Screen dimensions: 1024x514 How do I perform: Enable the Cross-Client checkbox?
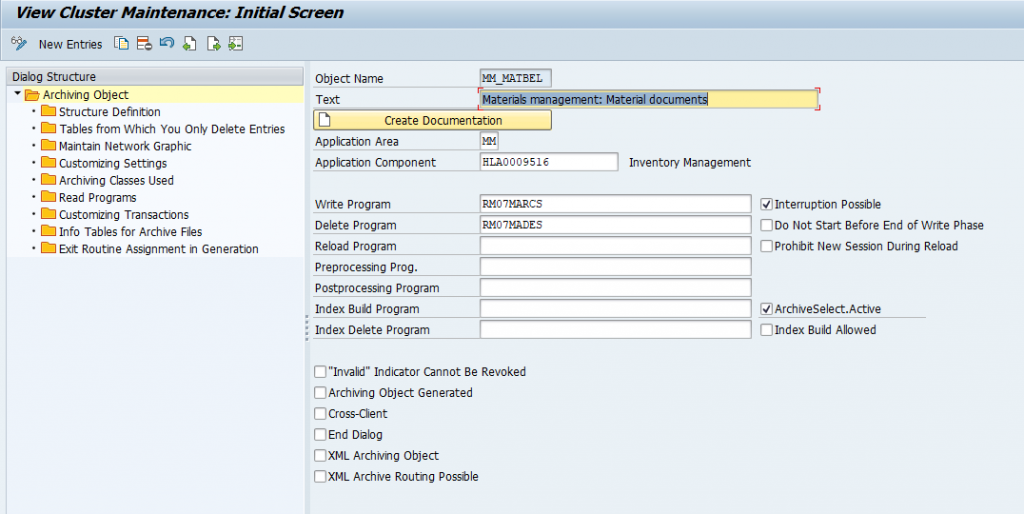pyautogui.click(x=320, y=413)
